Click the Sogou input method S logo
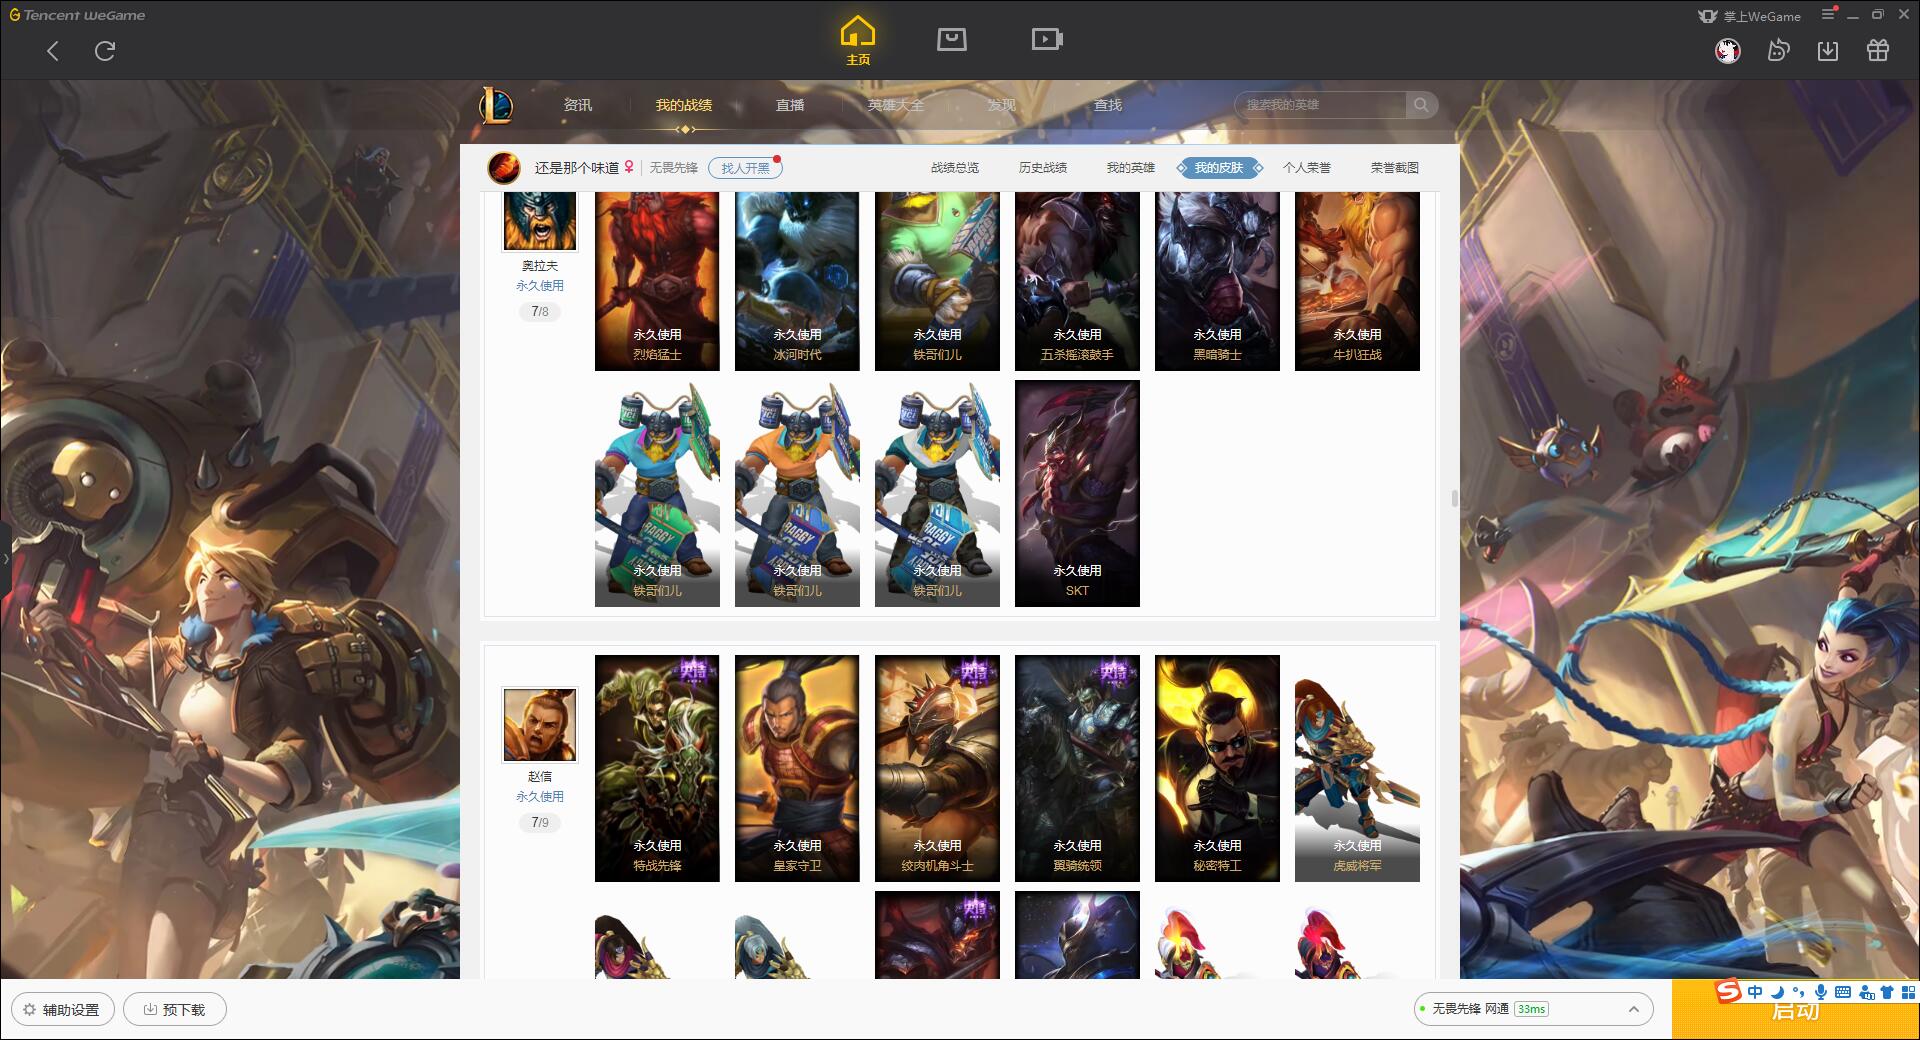This screenshot has width=1920, height=1040. coord(1729,992)
